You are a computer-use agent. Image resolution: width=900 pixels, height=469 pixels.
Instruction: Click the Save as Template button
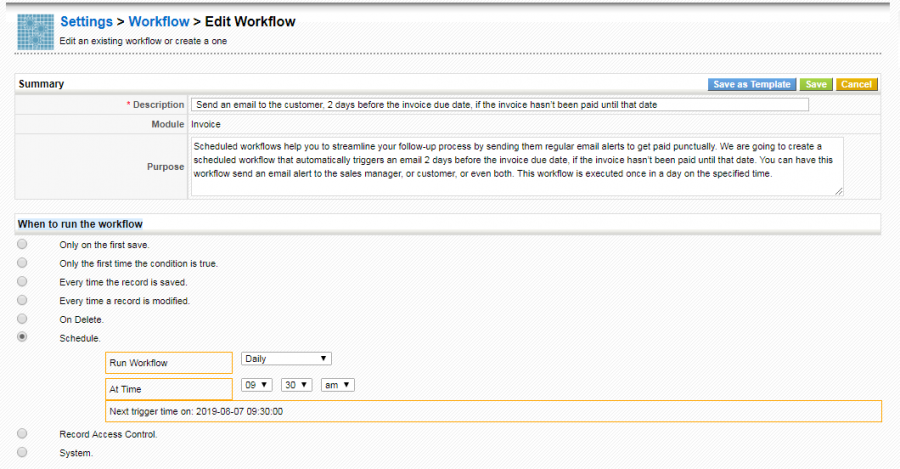[752, 85]
